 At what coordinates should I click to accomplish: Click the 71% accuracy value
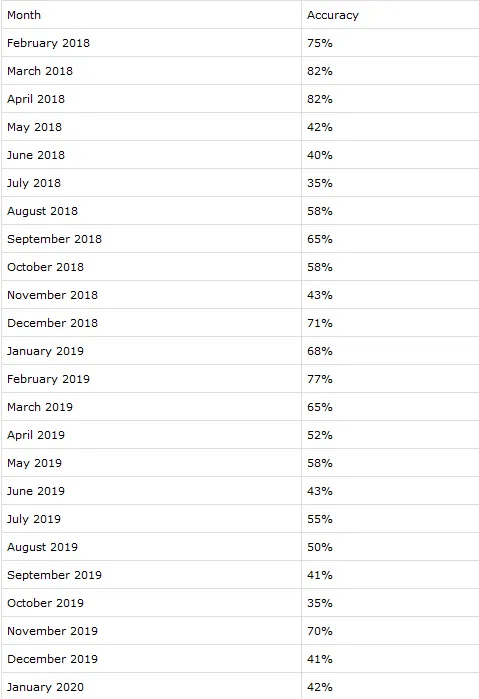(x=320, y=323)
